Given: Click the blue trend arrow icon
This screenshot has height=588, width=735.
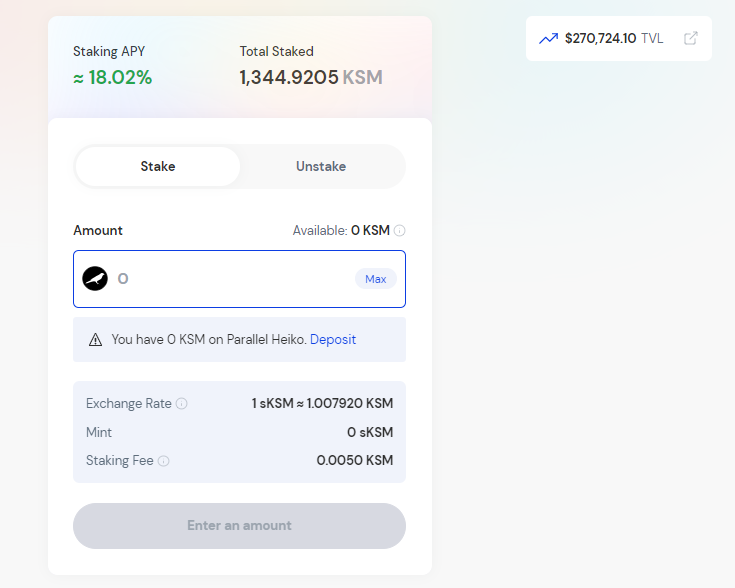Looking at the screenshot, I should [x=548, y=38].
